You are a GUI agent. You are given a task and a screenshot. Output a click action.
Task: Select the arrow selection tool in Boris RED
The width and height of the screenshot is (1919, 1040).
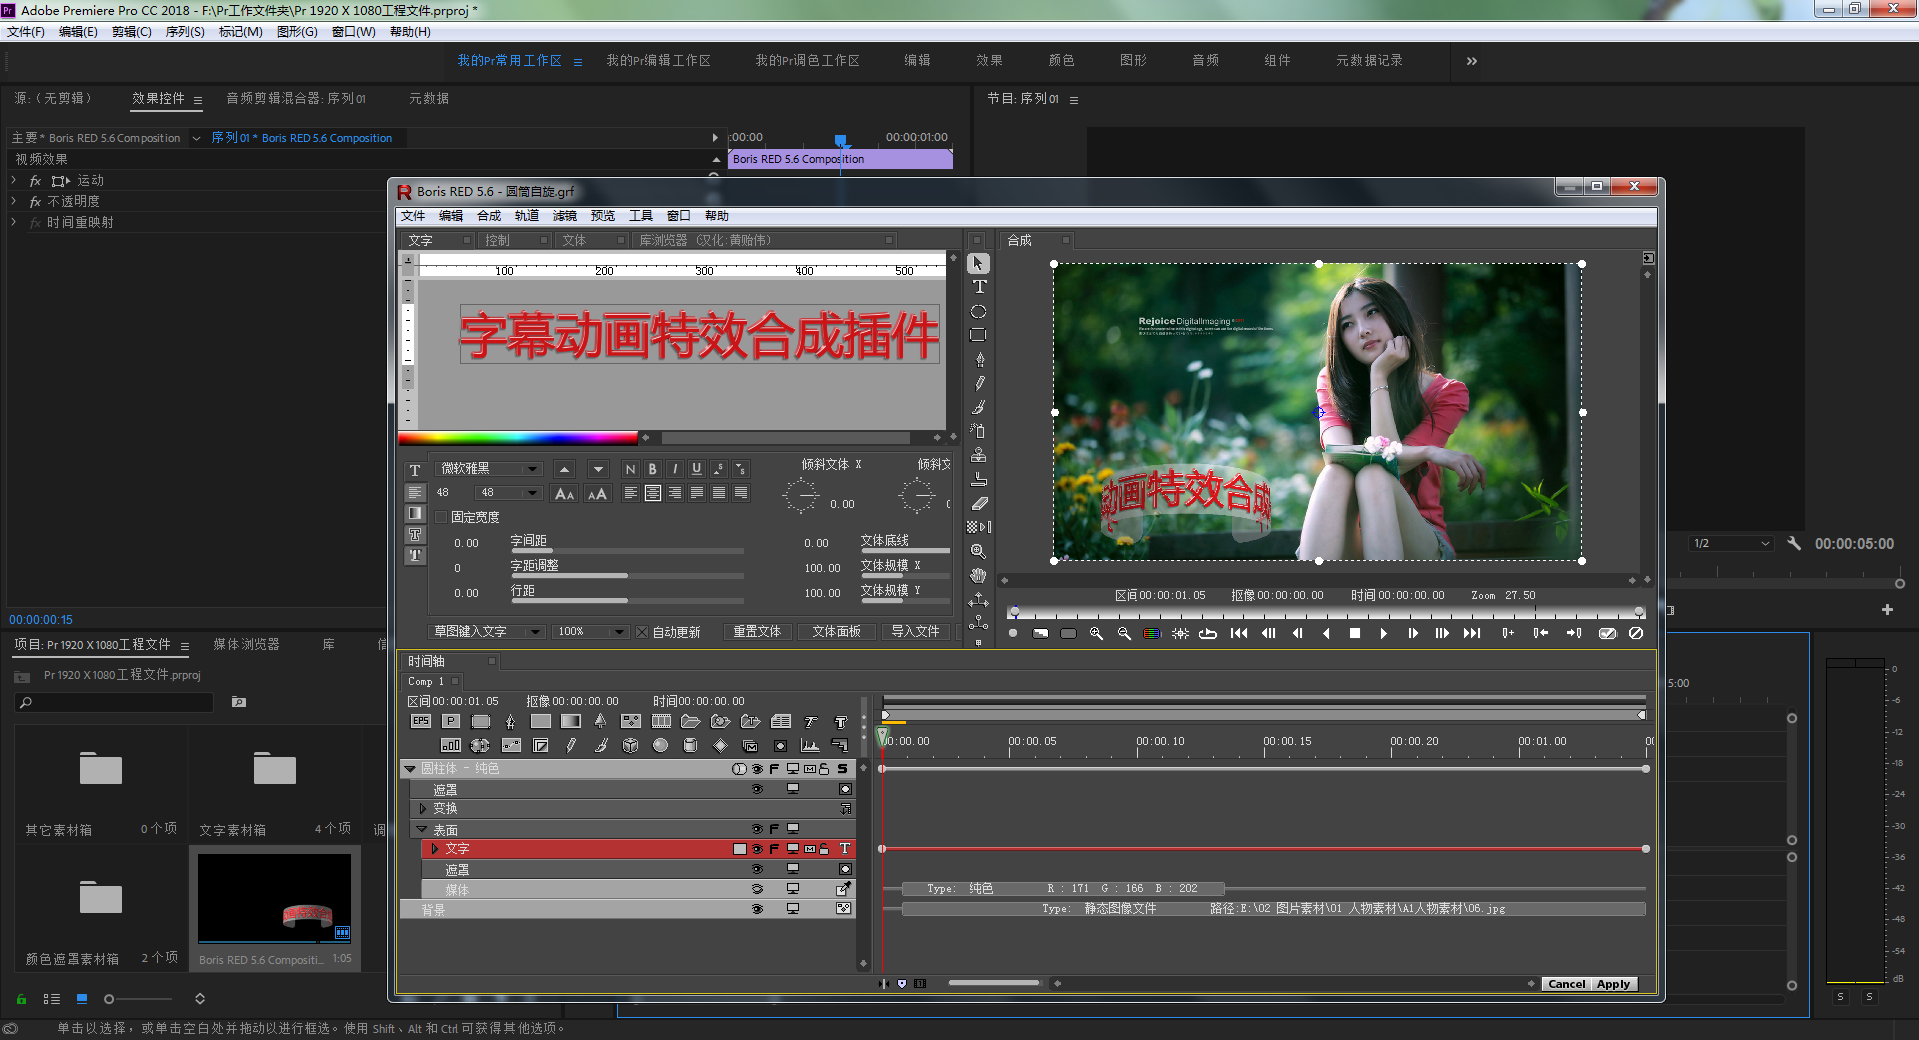[978, 263]
